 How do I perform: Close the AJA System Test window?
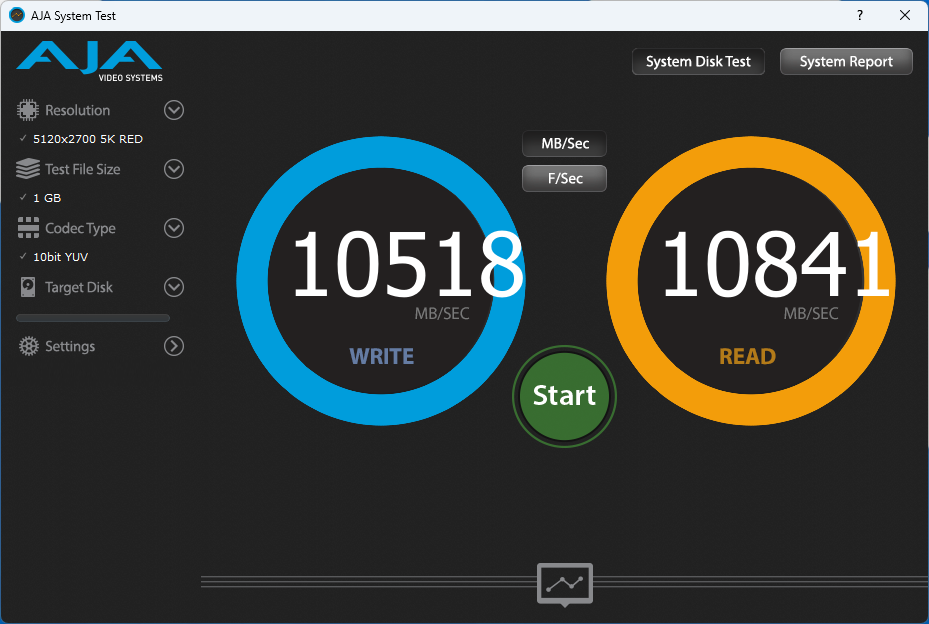pos(905,15)
